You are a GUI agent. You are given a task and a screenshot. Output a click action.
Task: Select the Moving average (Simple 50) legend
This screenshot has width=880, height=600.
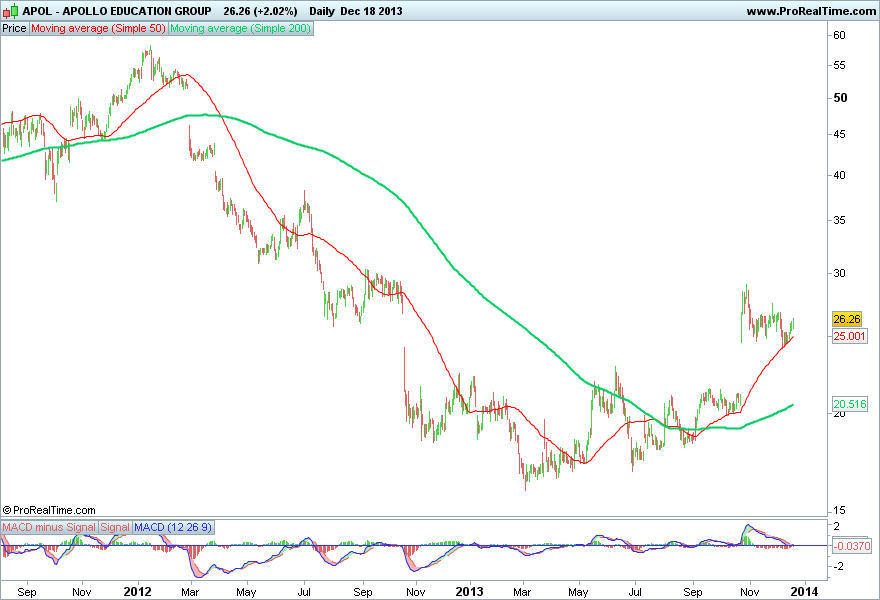point(98,28)
